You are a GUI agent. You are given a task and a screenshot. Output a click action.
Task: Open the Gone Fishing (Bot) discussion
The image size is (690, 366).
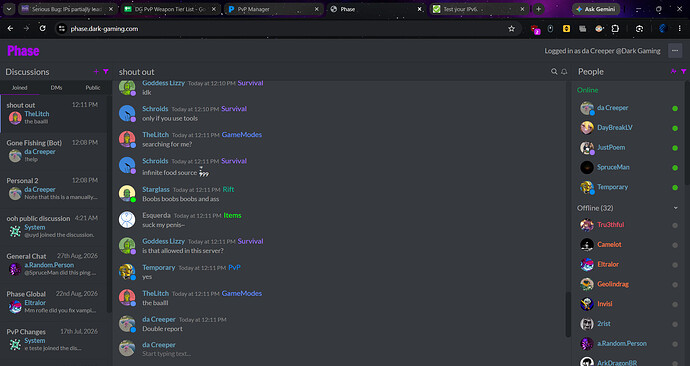click(x=53, y=151)
